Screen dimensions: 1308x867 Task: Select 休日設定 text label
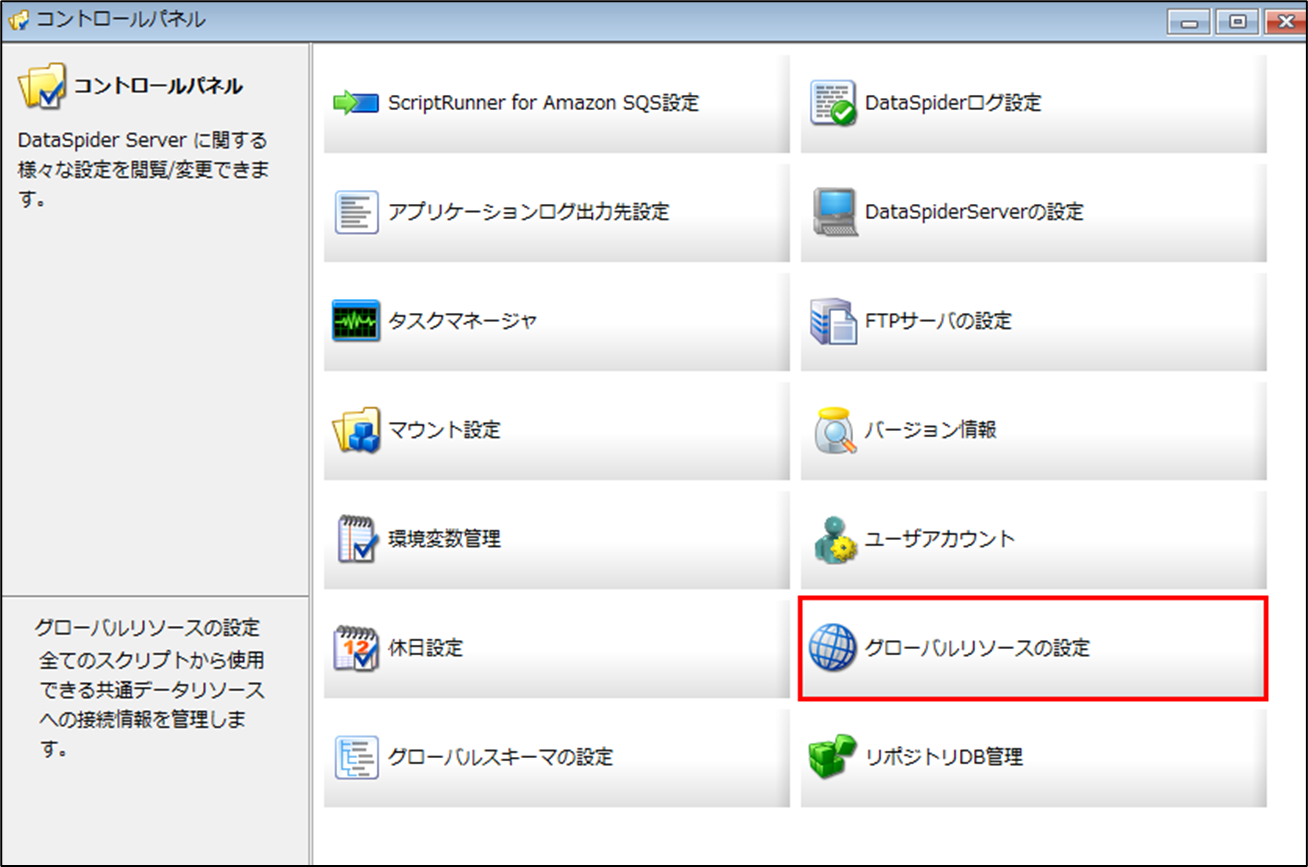[x=426, y=648]
